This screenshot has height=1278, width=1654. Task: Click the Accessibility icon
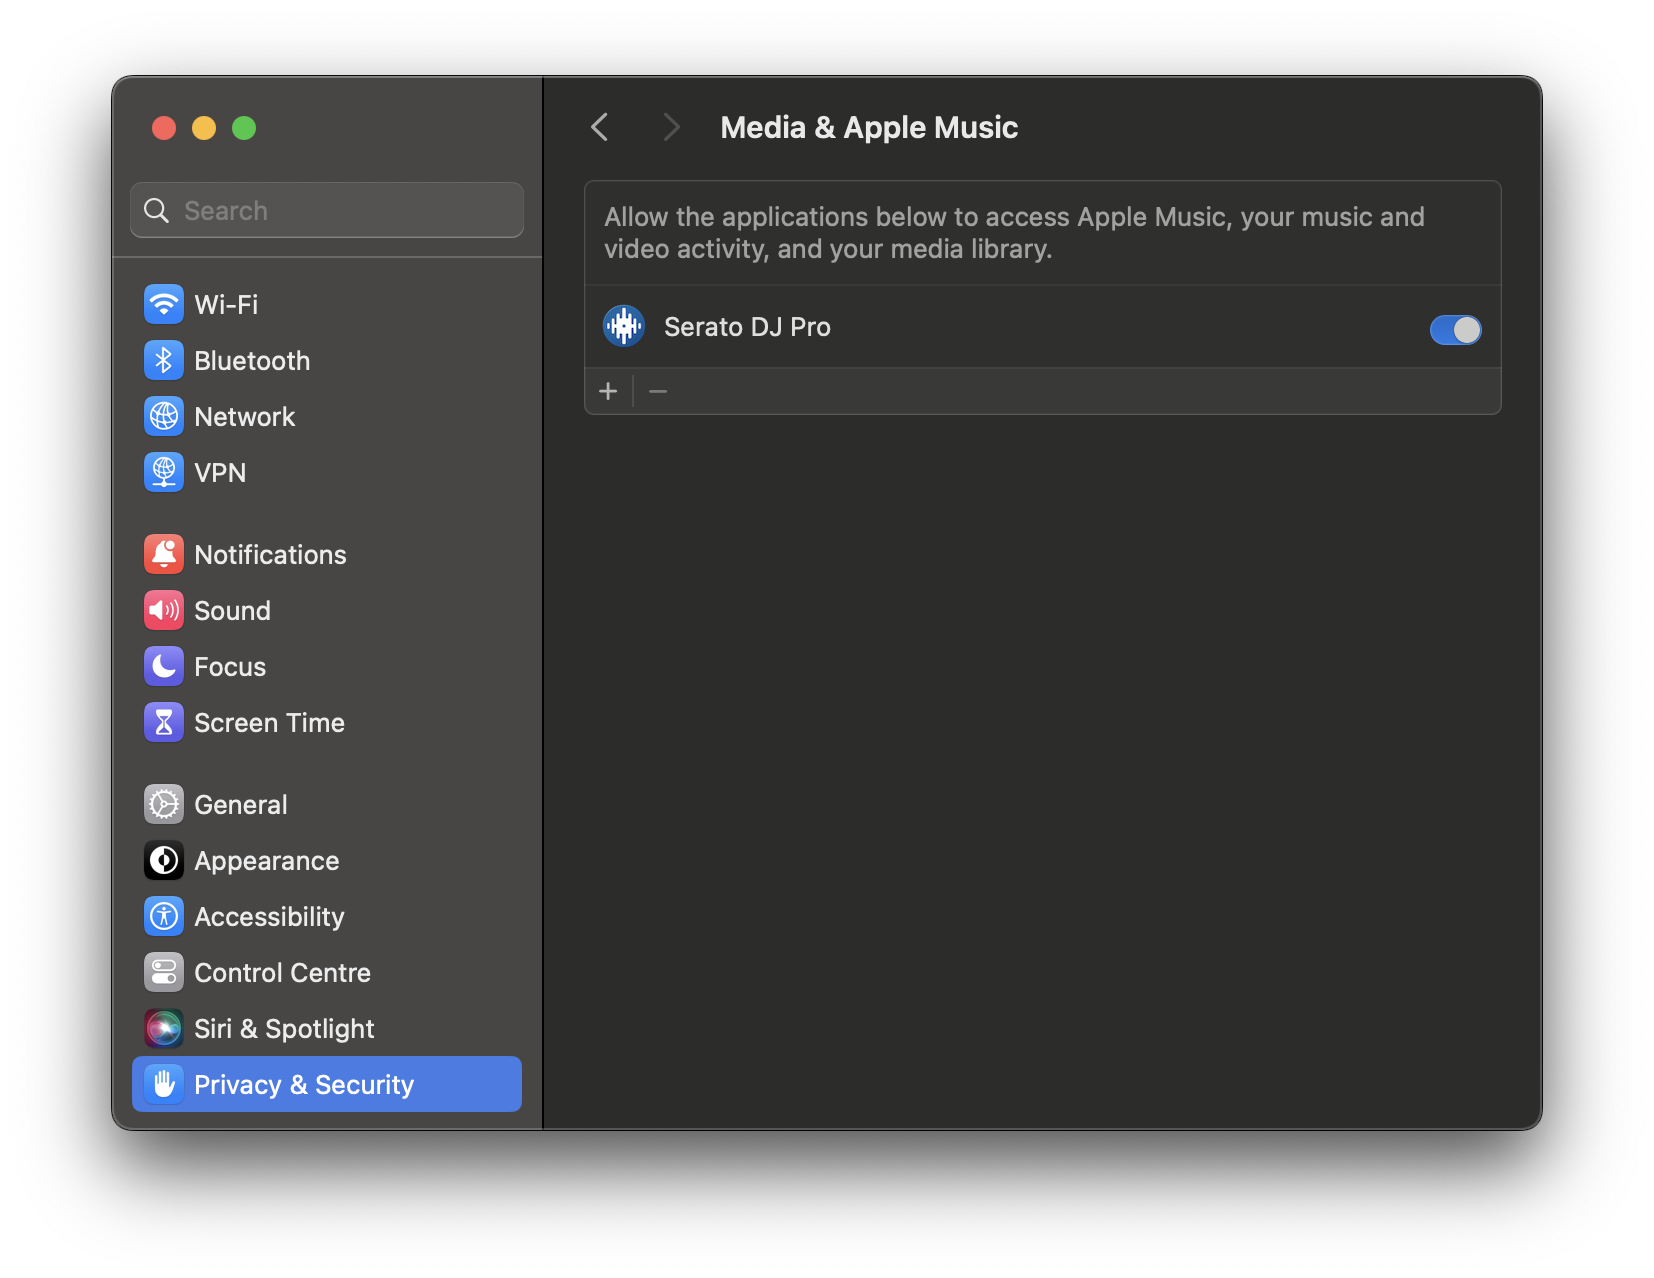[x=164, y=916]
